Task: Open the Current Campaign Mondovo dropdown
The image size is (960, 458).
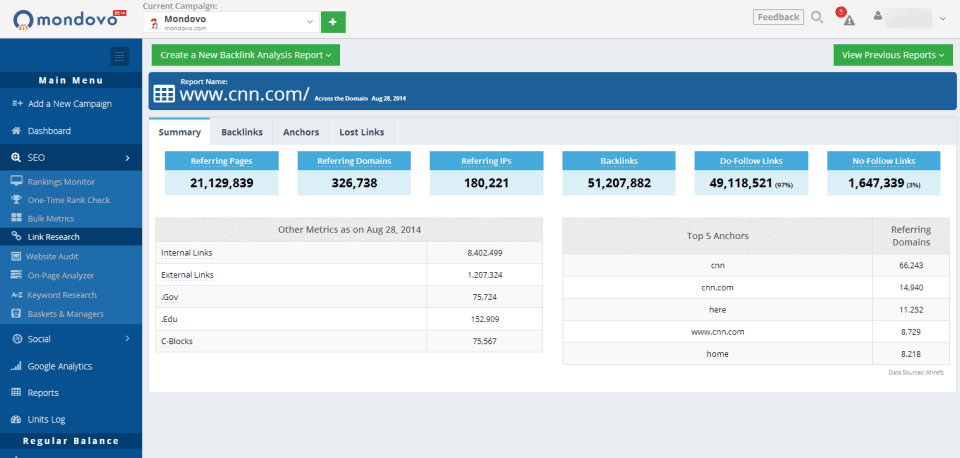Action: (x=231, y=23)
